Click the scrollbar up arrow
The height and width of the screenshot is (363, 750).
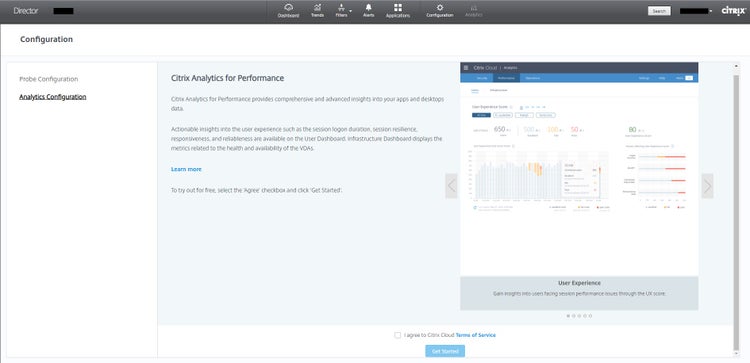[736, 66]
